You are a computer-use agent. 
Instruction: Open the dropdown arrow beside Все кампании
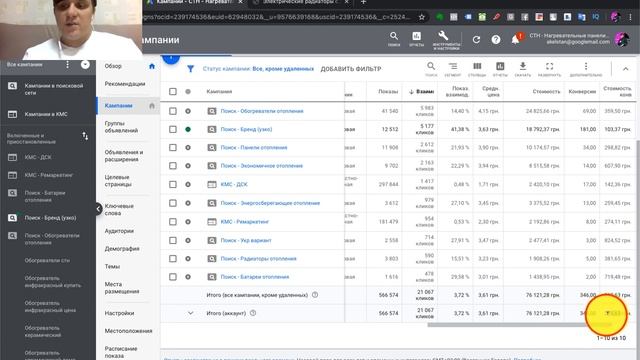tap(85, 64)
